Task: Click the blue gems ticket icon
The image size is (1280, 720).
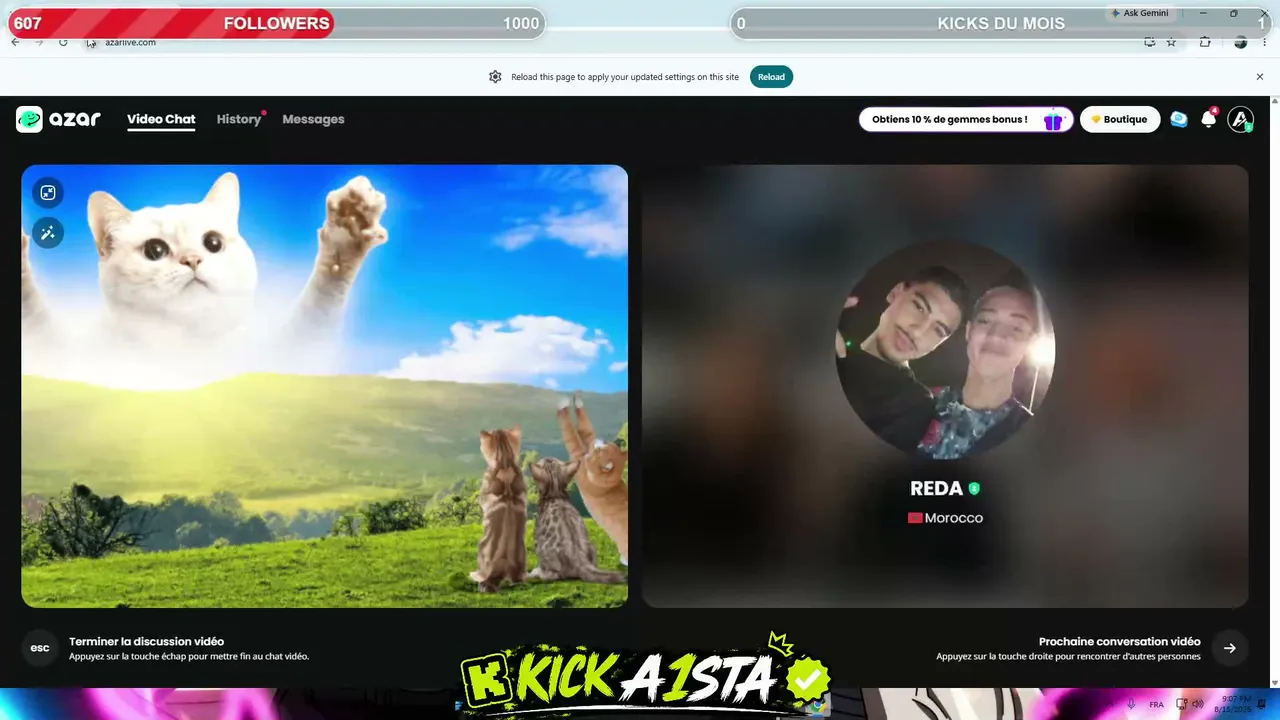Action: (x=1179, y=120)
